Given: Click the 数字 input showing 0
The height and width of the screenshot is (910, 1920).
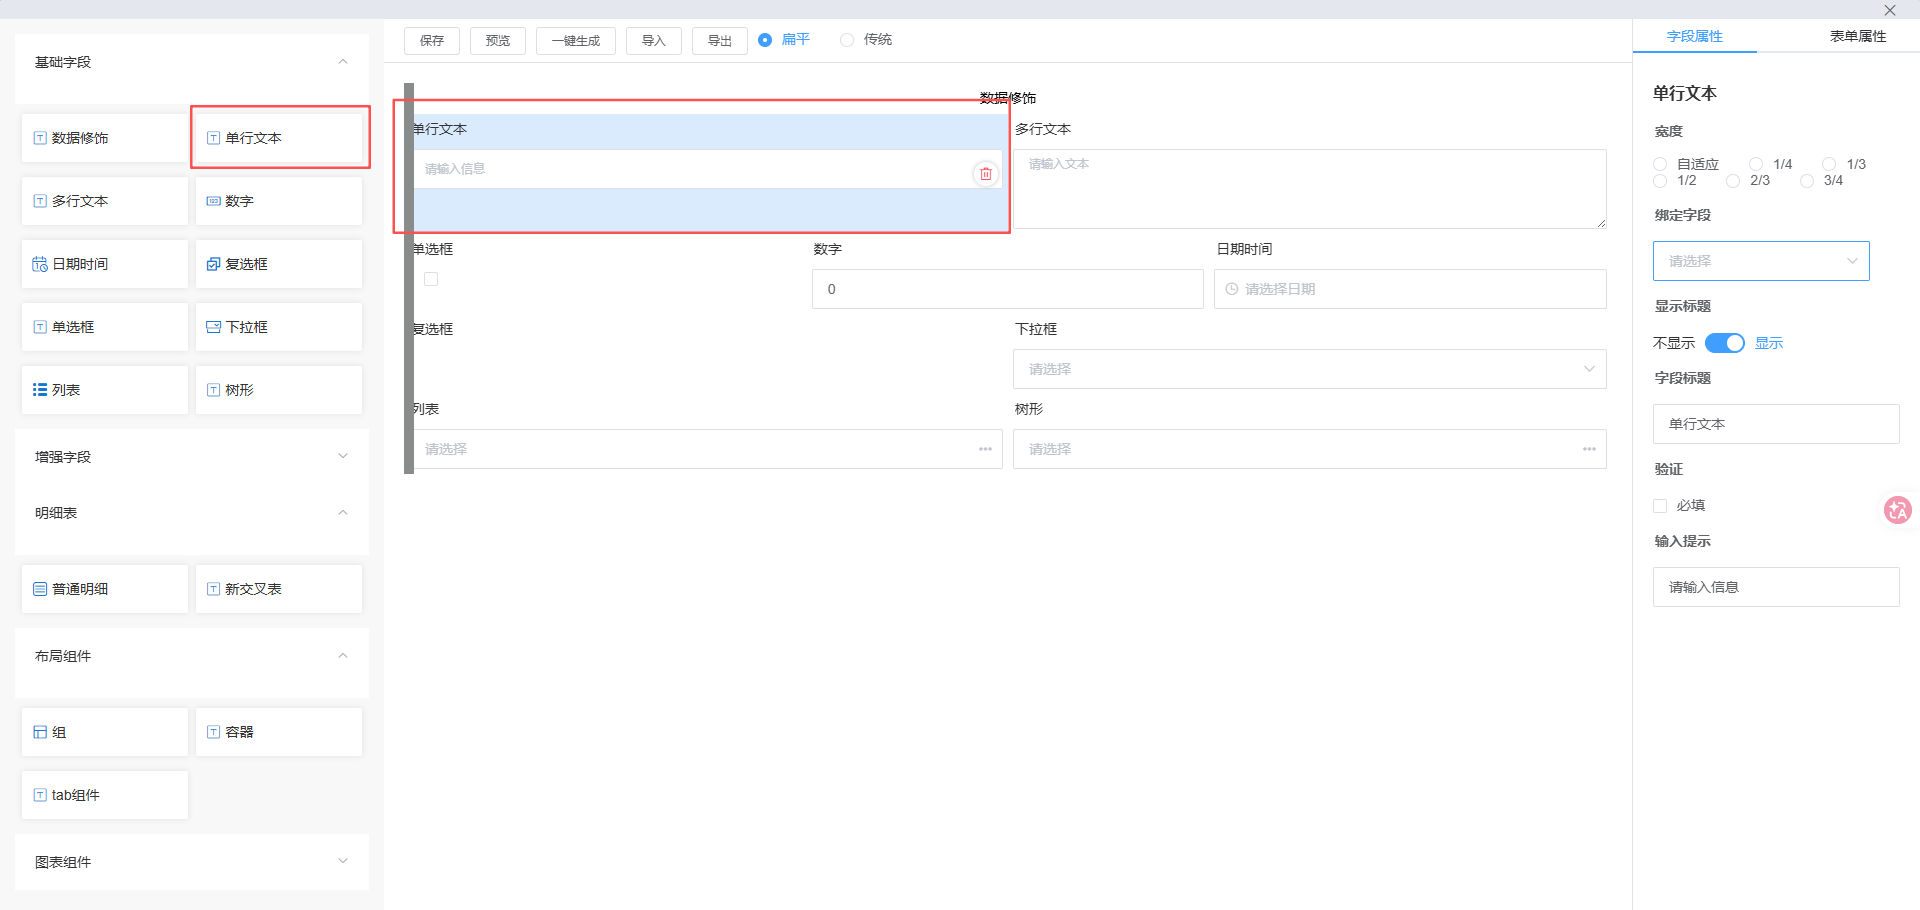Looking at the screenshot, I should [x=1008, y=289].
